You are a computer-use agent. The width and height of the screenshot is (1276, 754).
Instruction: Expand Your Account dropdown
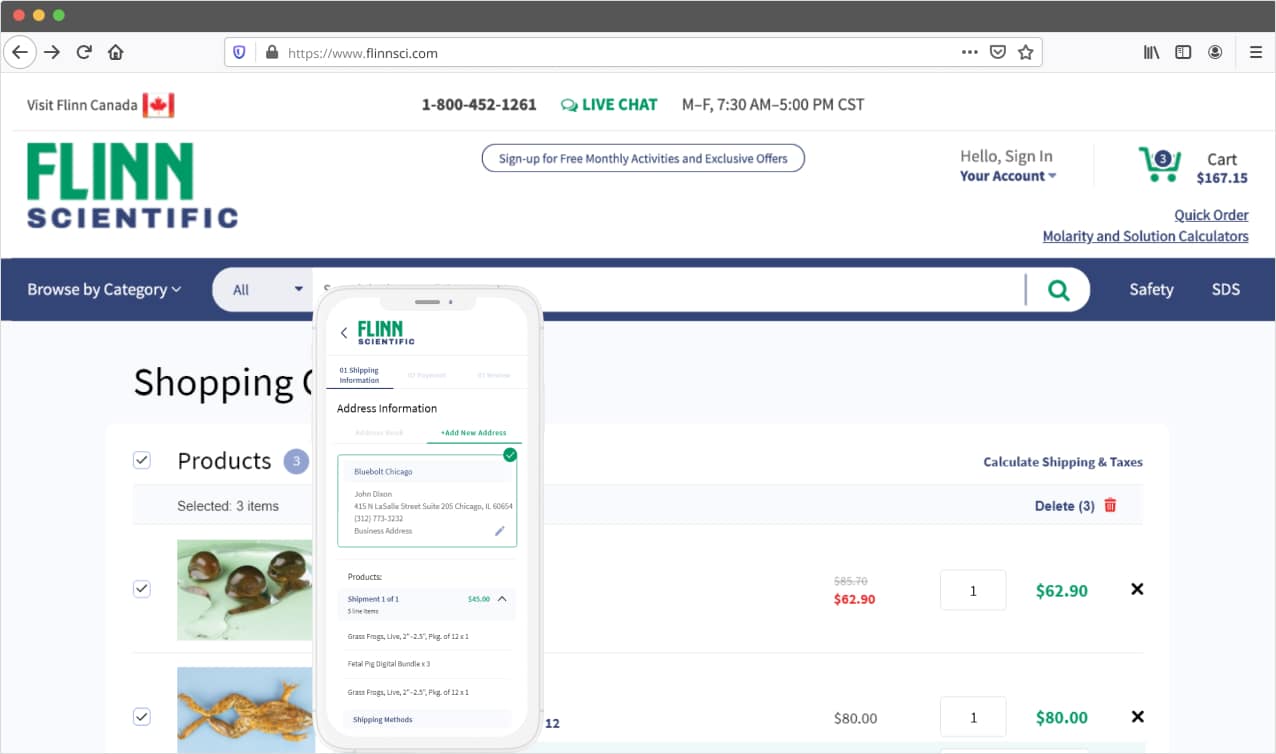tap(1008, 176)
